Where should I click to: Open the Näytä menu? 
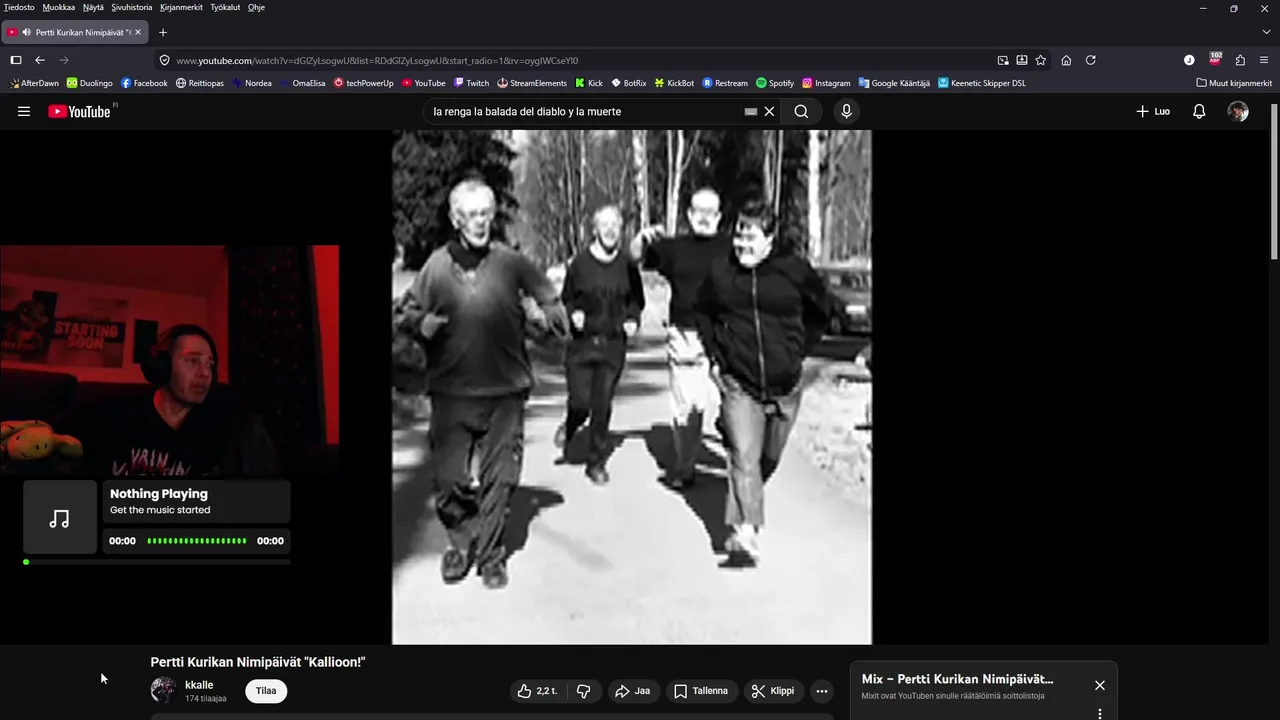(x=93, y=7)
